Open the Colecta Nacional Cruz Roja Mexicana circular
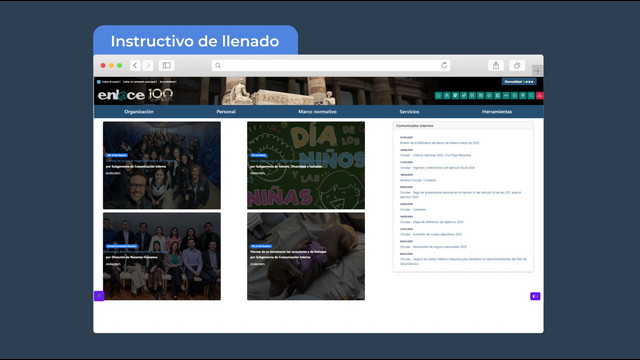Image resolution: width=640 pixels, height=360 pixels. click(x=436, y=155)
